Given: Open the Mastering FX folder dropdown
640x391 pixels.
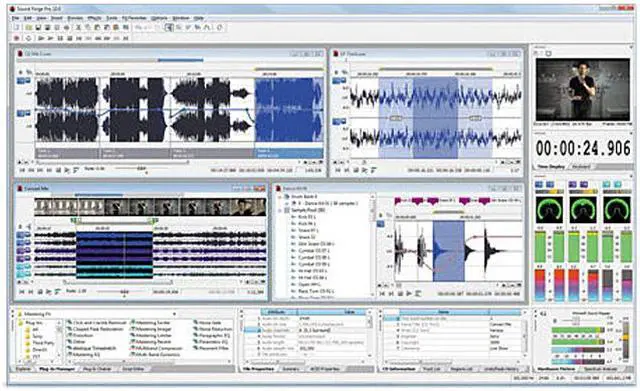Looking at the screenshot, I should tap(174, 314).
